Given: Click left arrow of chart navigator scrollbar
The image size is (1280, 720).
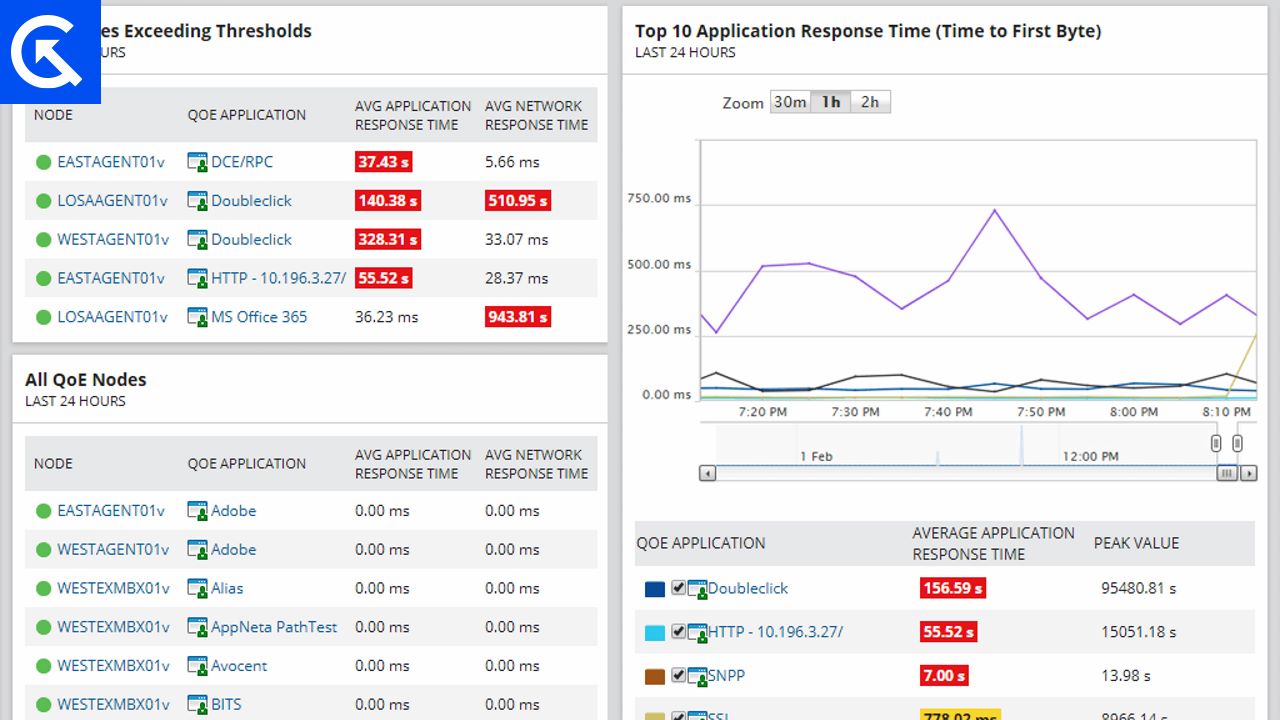Looking at the screenshot, I should (x=707, y=473).
